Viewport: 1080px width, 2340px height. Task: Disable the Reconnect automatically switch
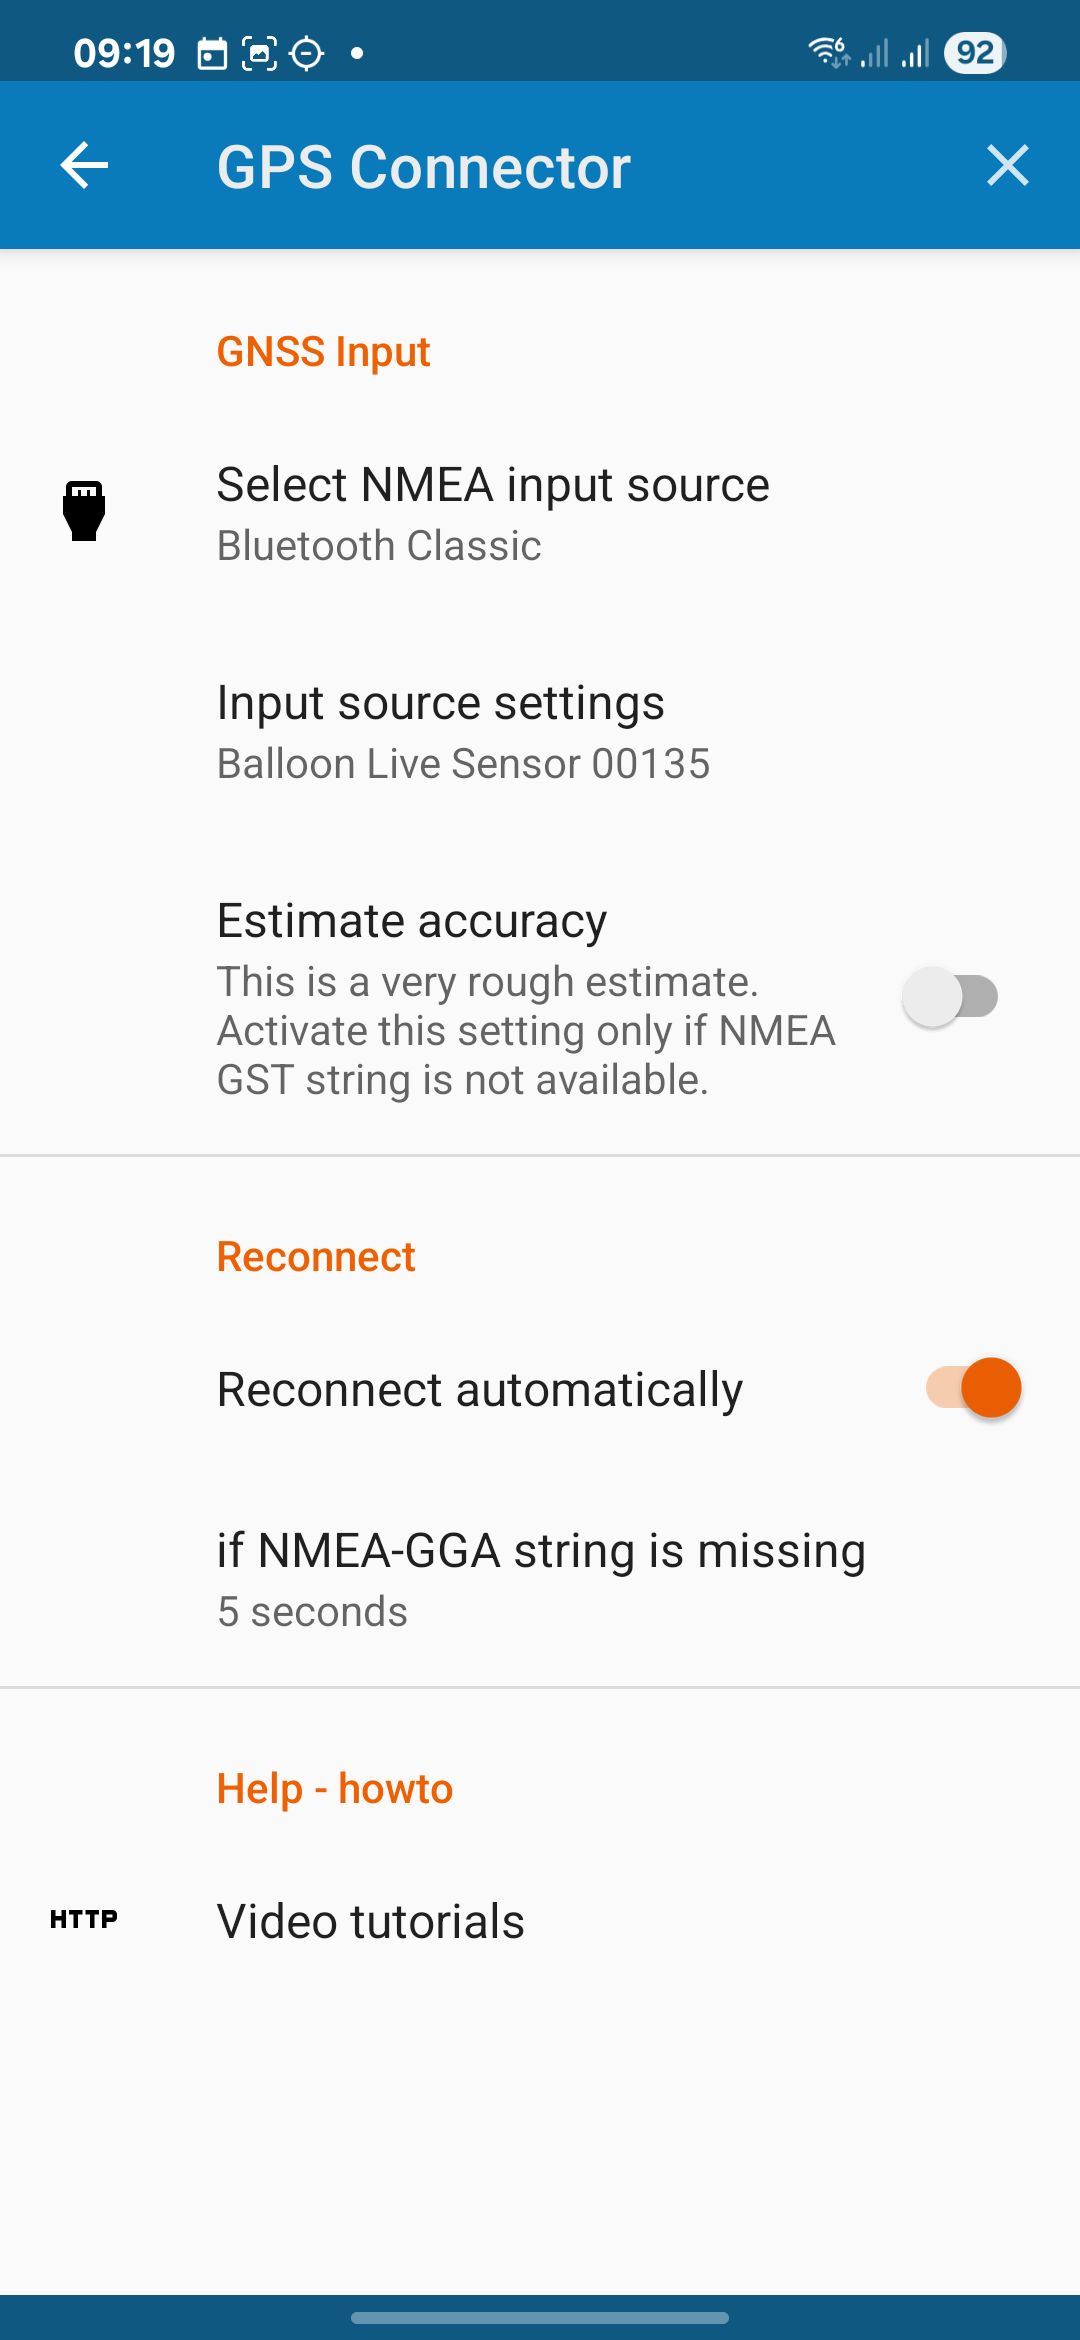973,1388
